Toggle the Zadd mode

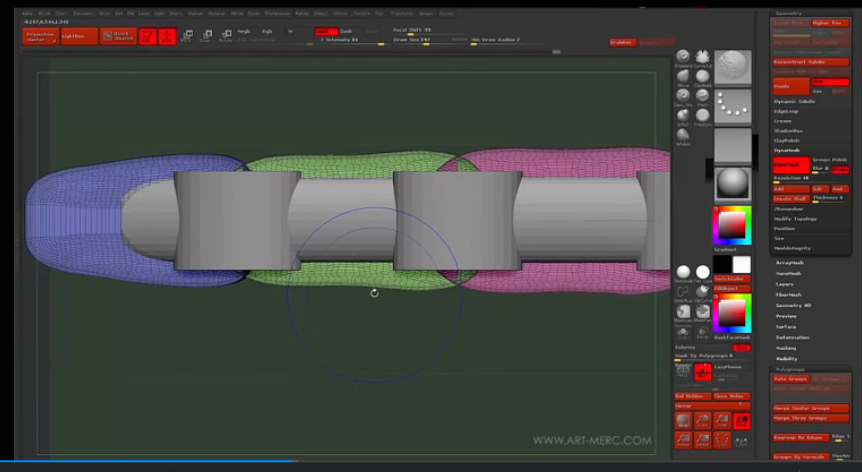(x=325, y=31)
